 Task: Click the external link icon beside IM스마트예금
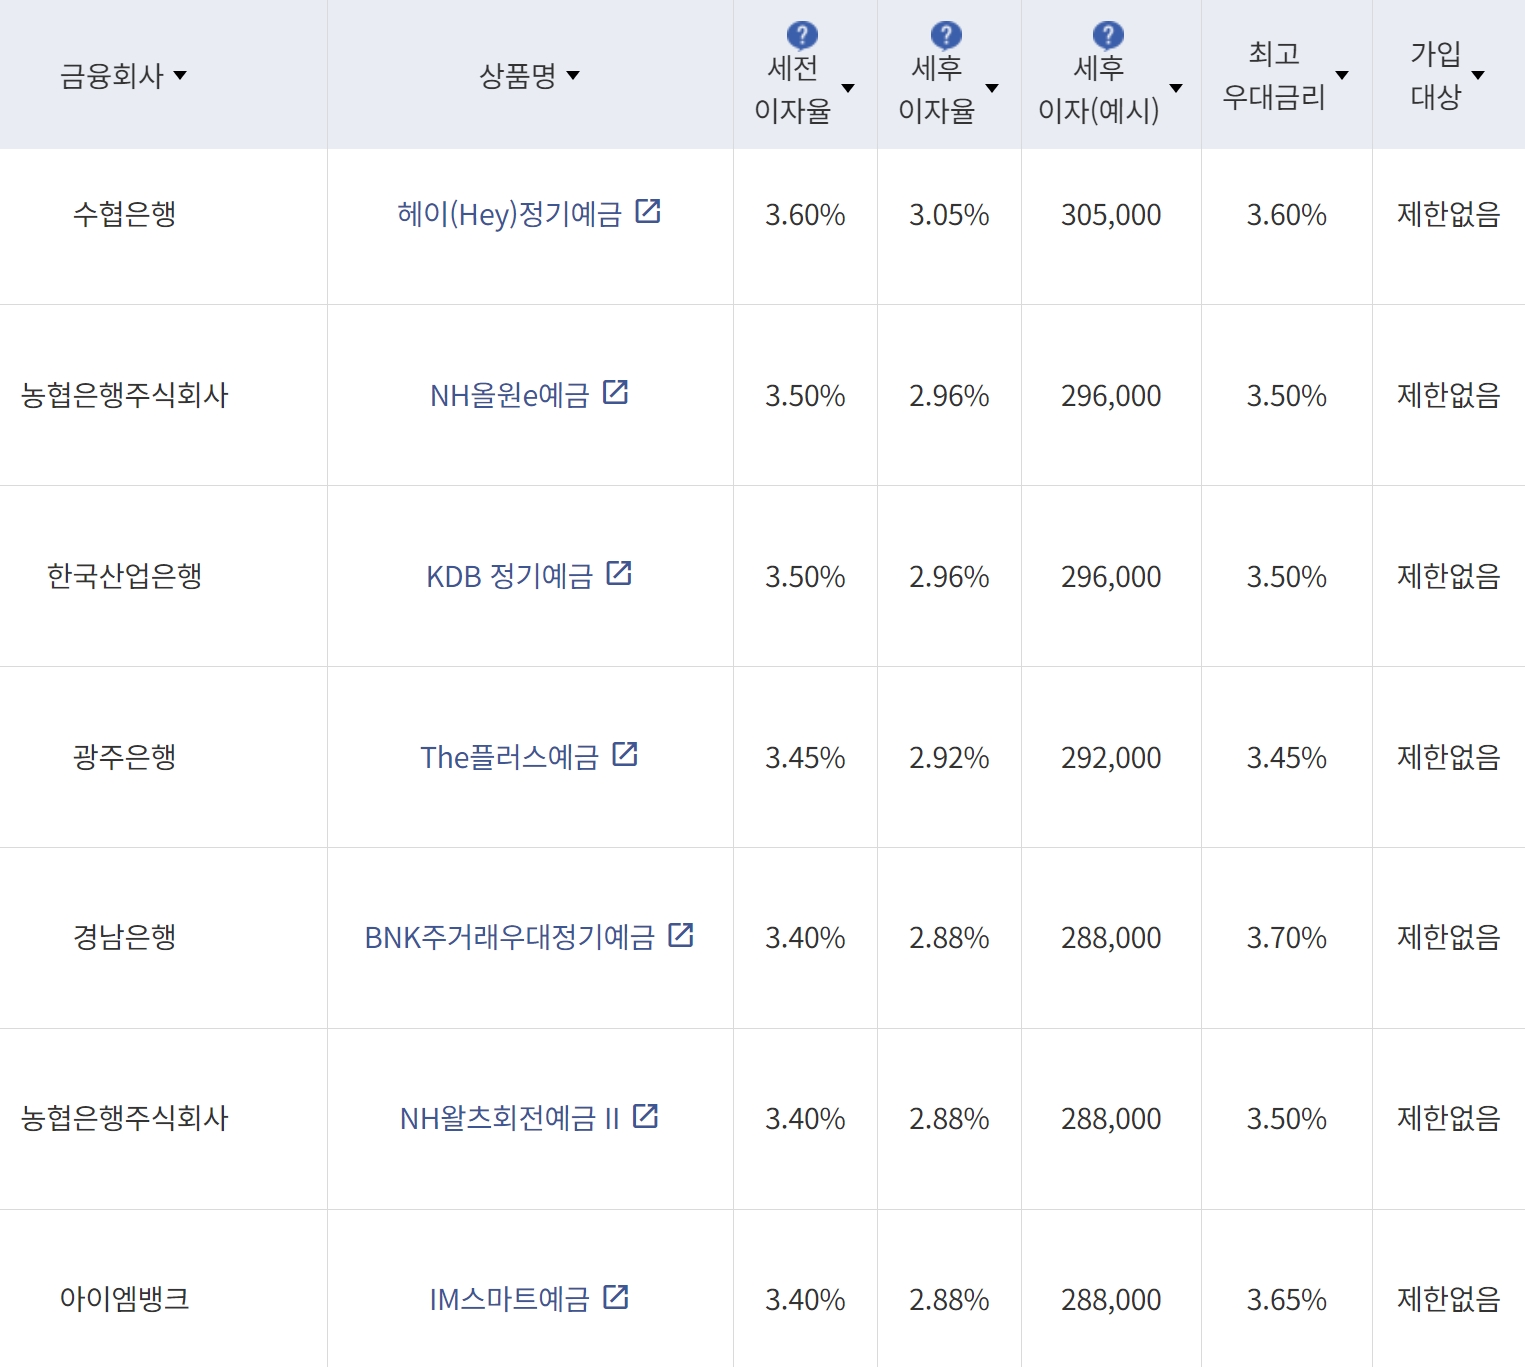coord(617,1298)
